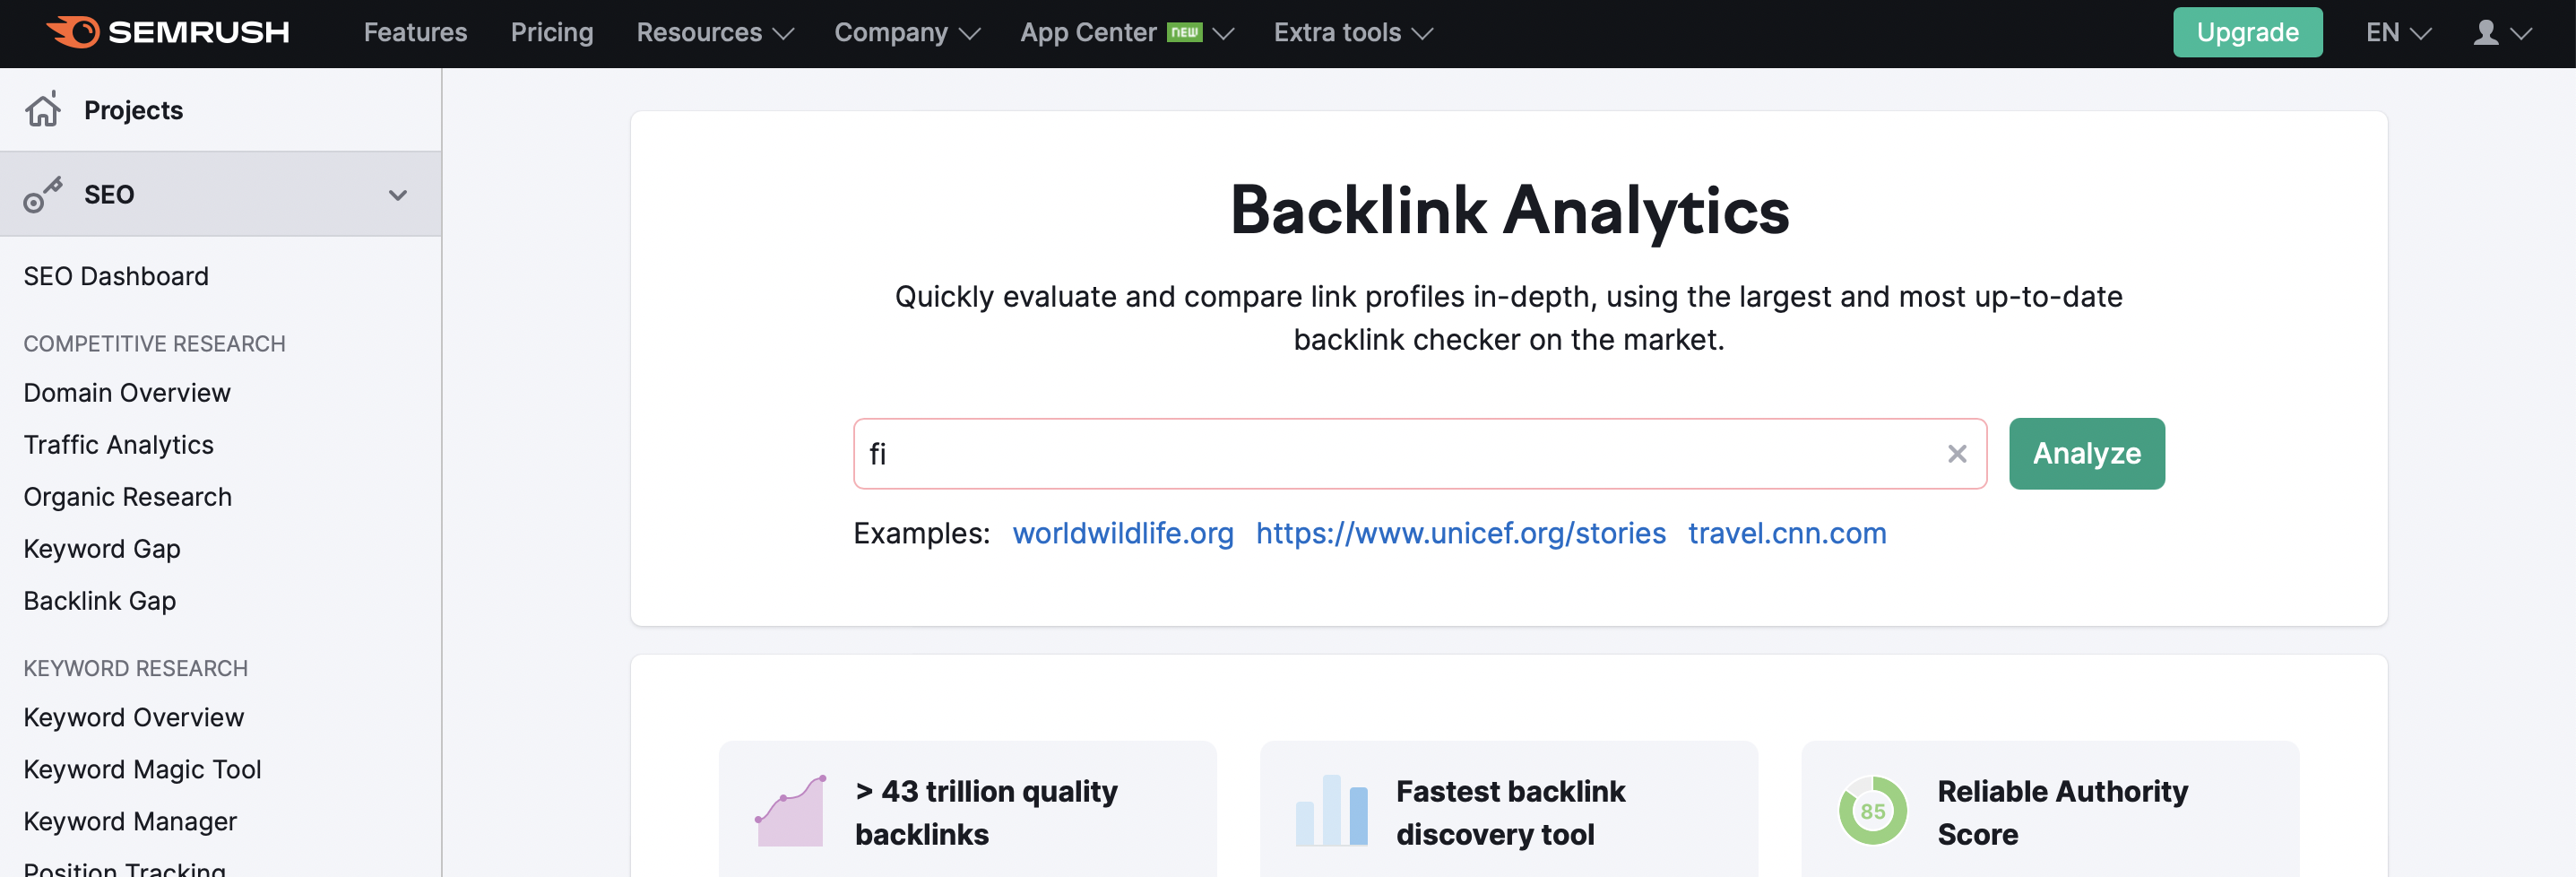Screen dimensions: 2576x877
Task: Click the green Upgrade button
Action: coord(2246,33)
